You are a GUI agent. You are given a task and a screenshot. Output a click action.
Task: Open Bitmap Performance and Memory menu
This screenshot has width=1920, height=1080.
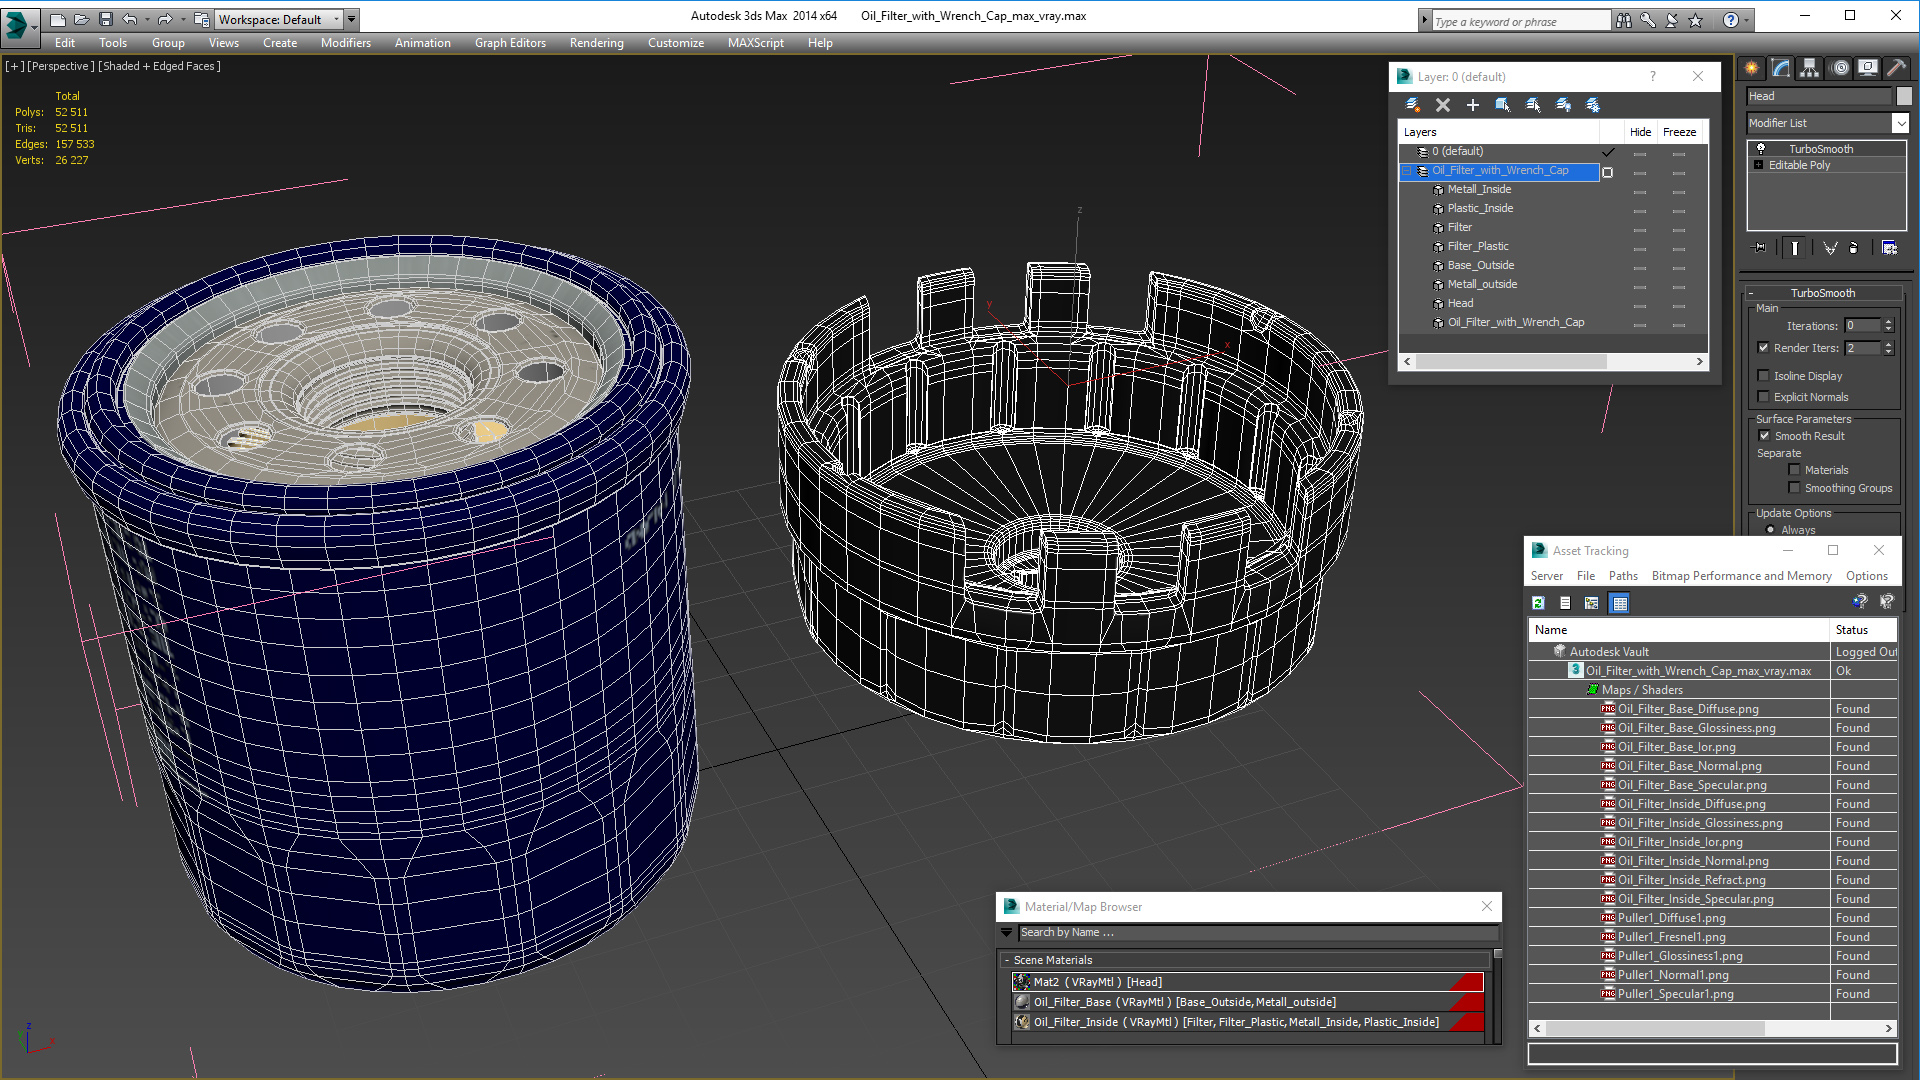click(1741, 576)
